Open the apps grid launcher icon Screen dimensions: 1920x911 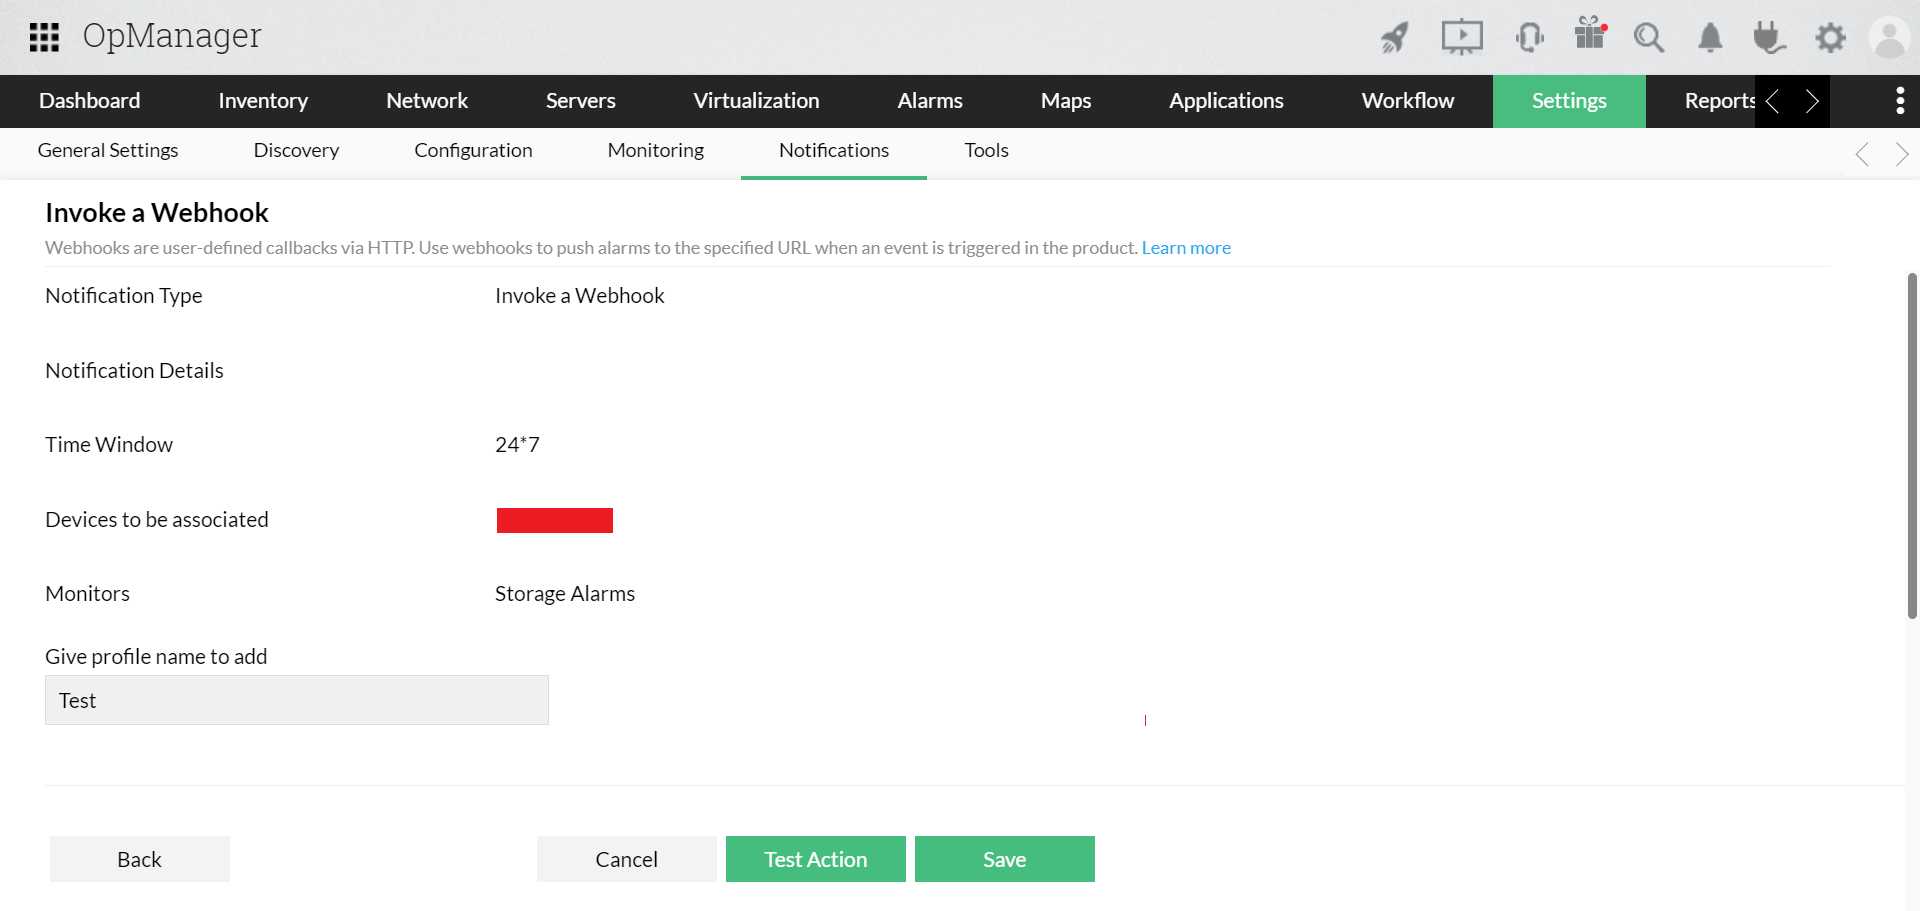pyautogui.click(x=44, y=37)
